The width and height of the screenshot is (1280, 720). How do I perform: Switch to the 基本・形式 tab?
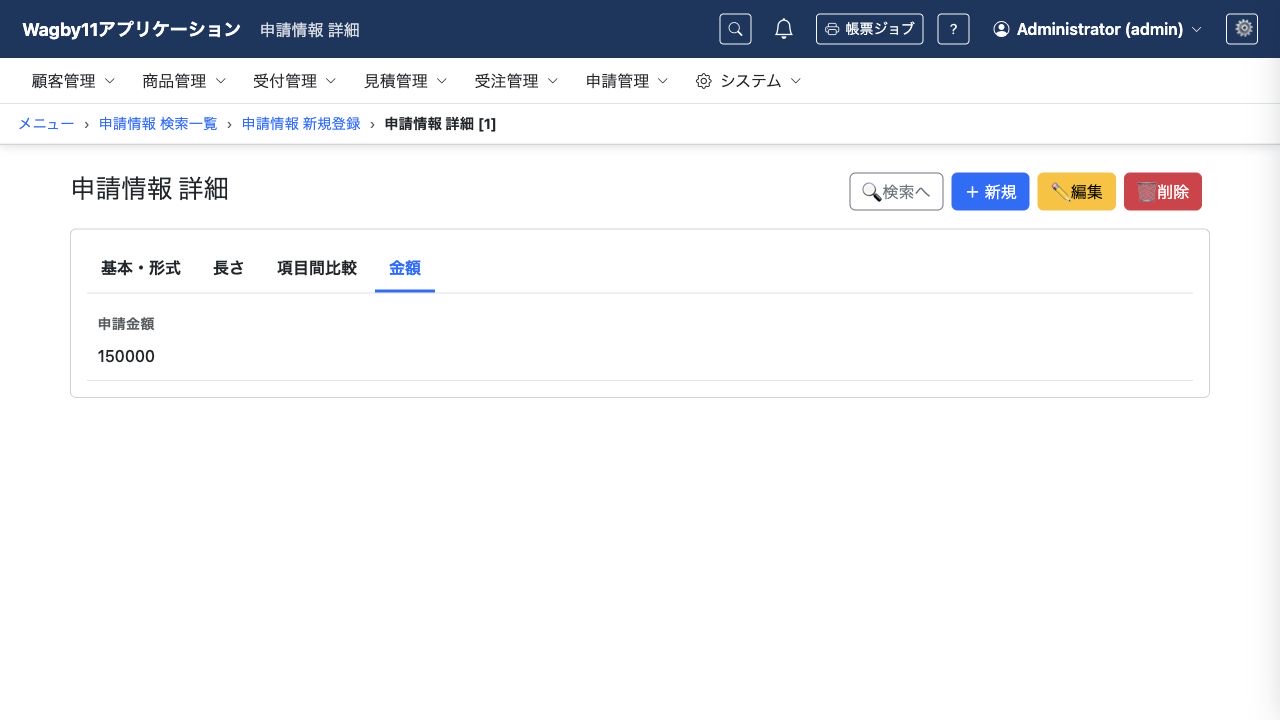point(141,268)
